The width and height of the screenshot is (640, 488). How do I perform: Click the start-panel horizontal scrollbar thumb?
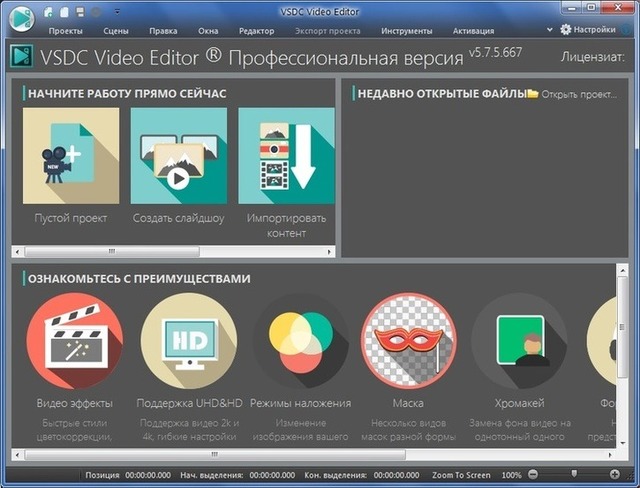[x=112, y=252]
